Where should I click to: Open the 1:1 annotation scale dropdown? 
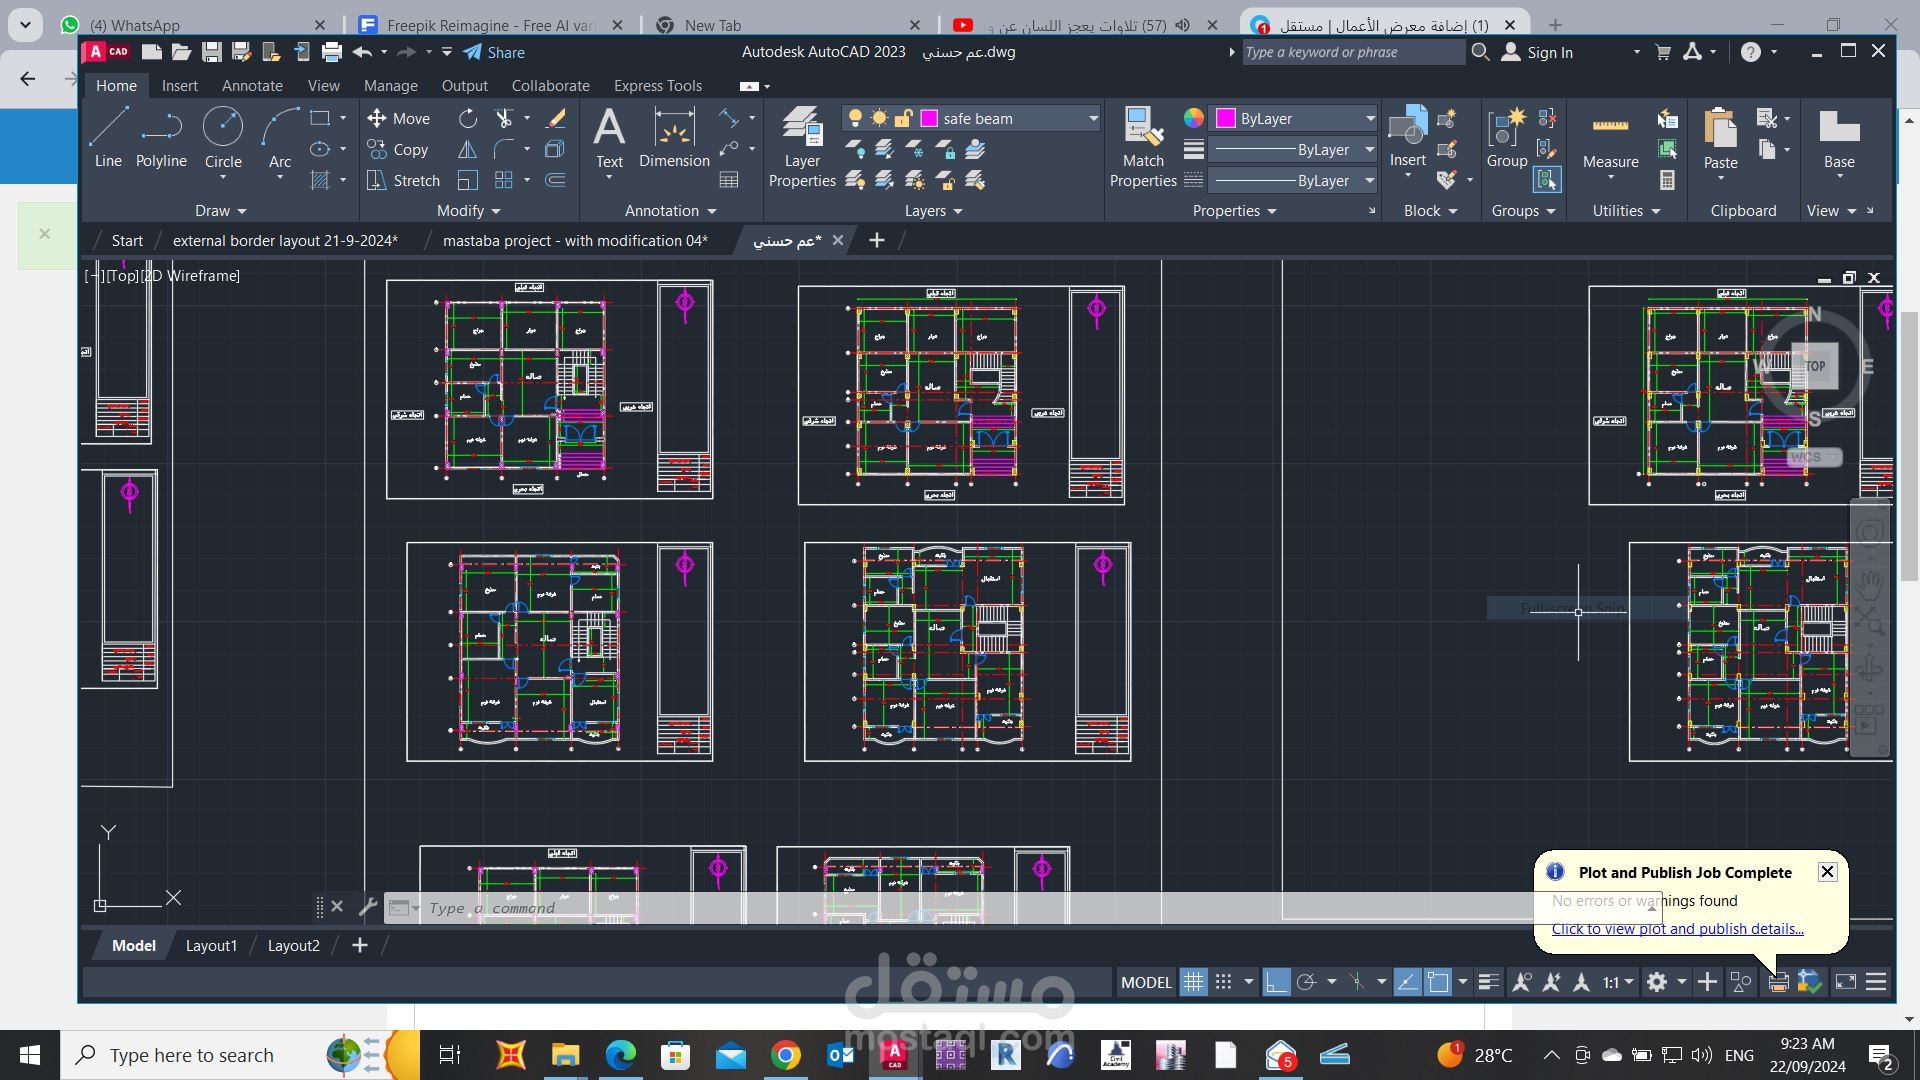coord(1618,982)
